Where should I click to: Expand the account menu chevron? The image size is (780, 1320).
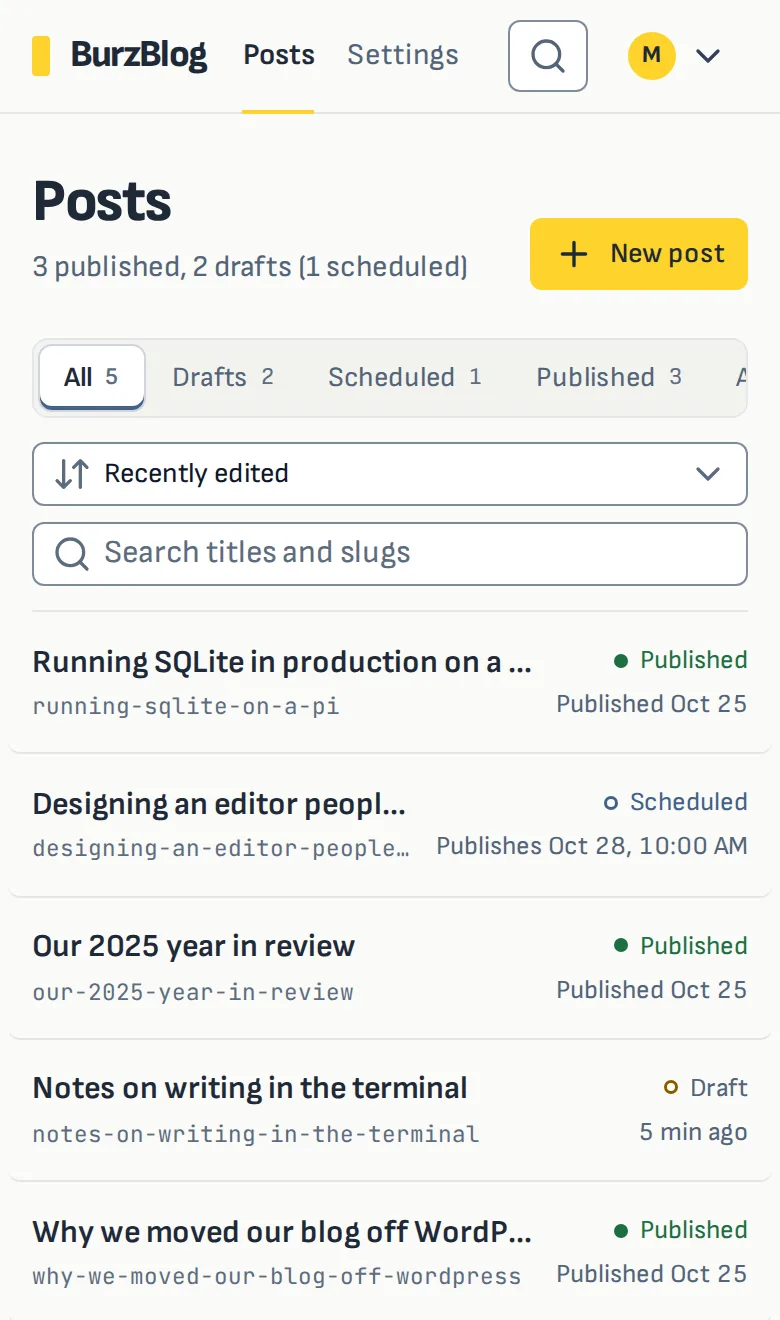point(708,56)
